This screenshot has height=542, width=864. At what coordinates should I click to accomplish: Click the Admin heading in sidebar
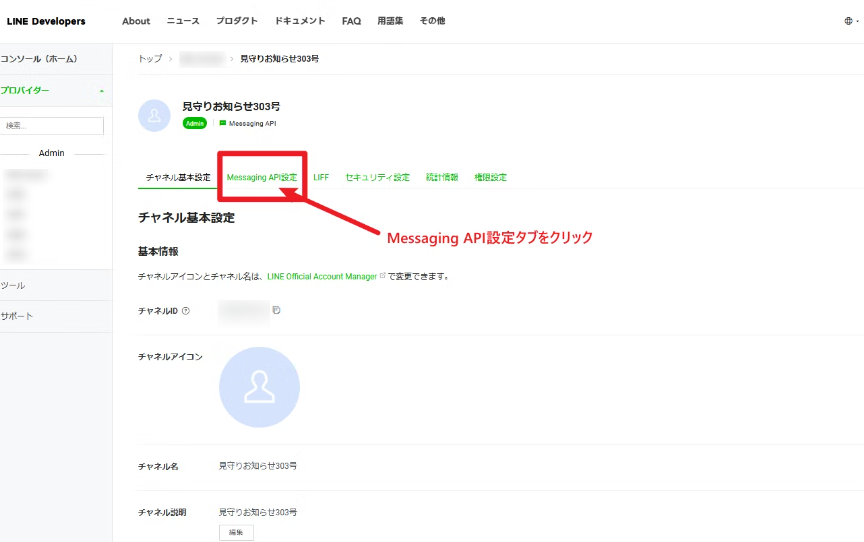(x=51, y=153)
